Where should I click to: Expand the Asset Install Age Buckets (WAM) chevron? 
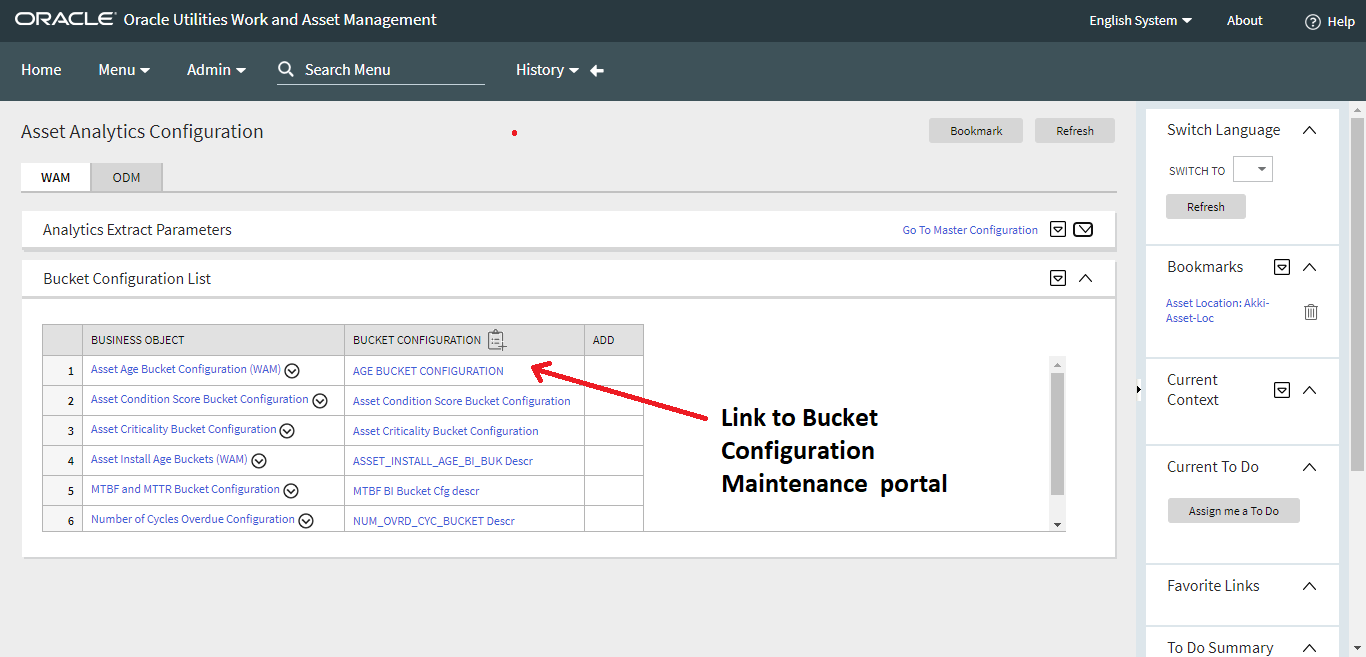(258, 460)
